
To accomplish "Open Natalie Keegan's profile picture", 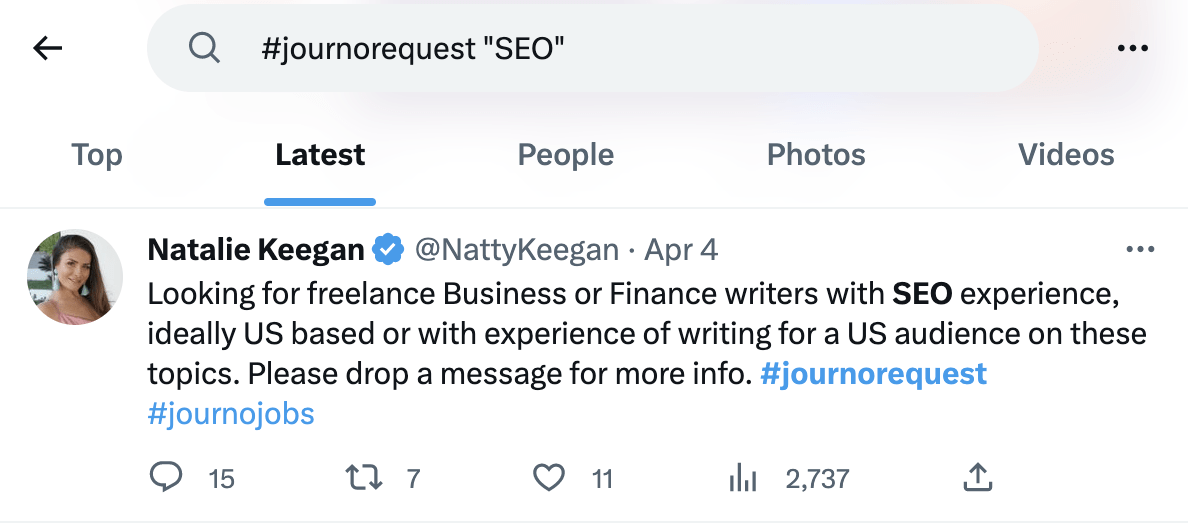I will [x=75, y=277].
